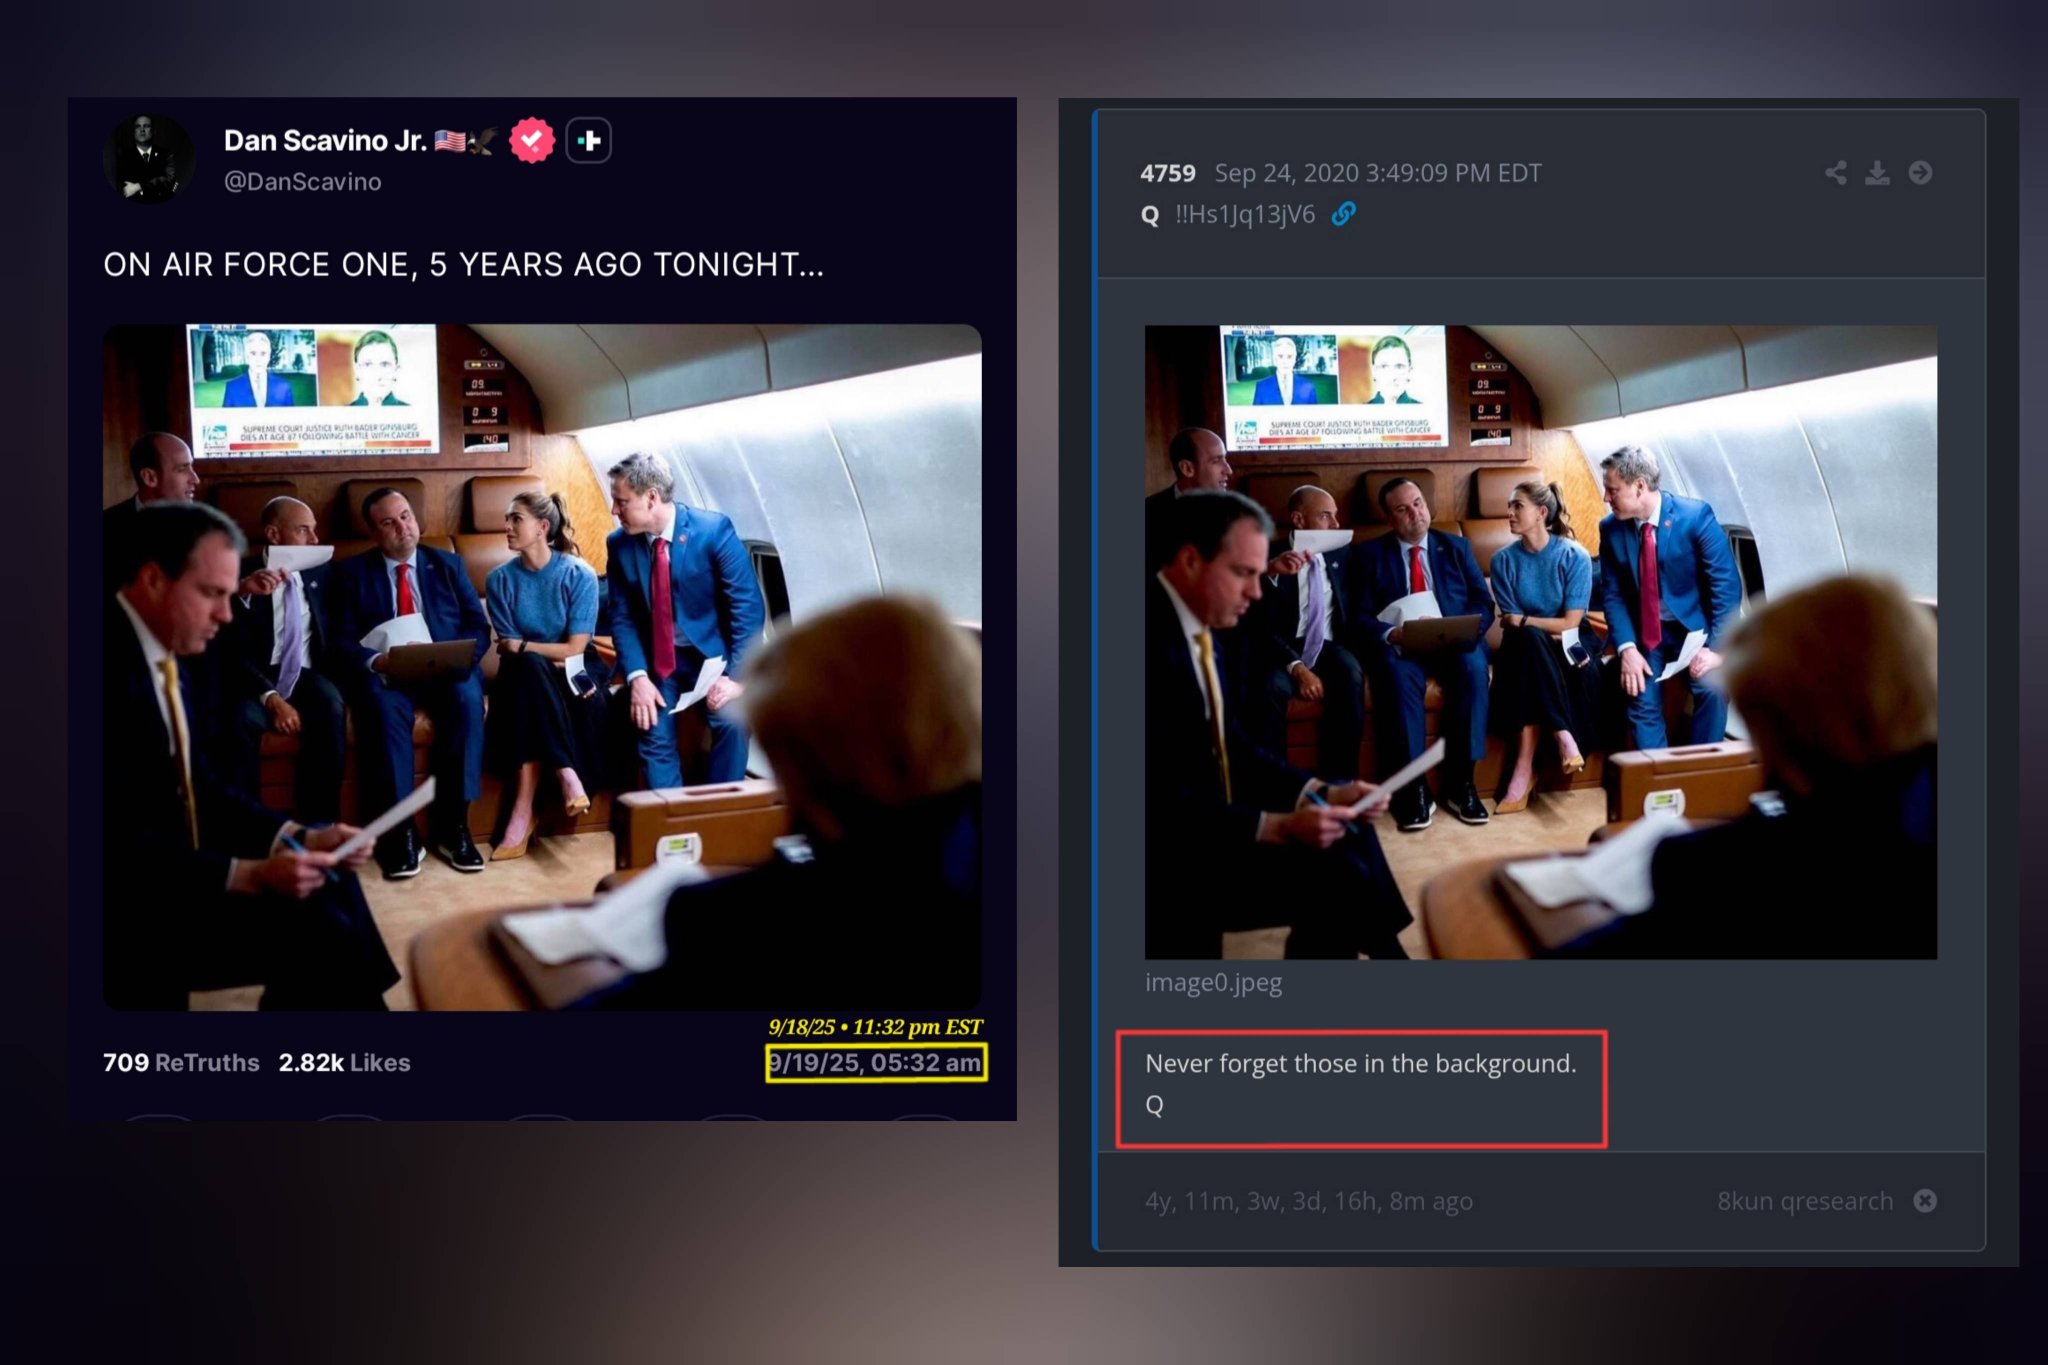Click the plus follow icon beside name
Screen dimensions: 2048x1365
[x=589, y=140]
